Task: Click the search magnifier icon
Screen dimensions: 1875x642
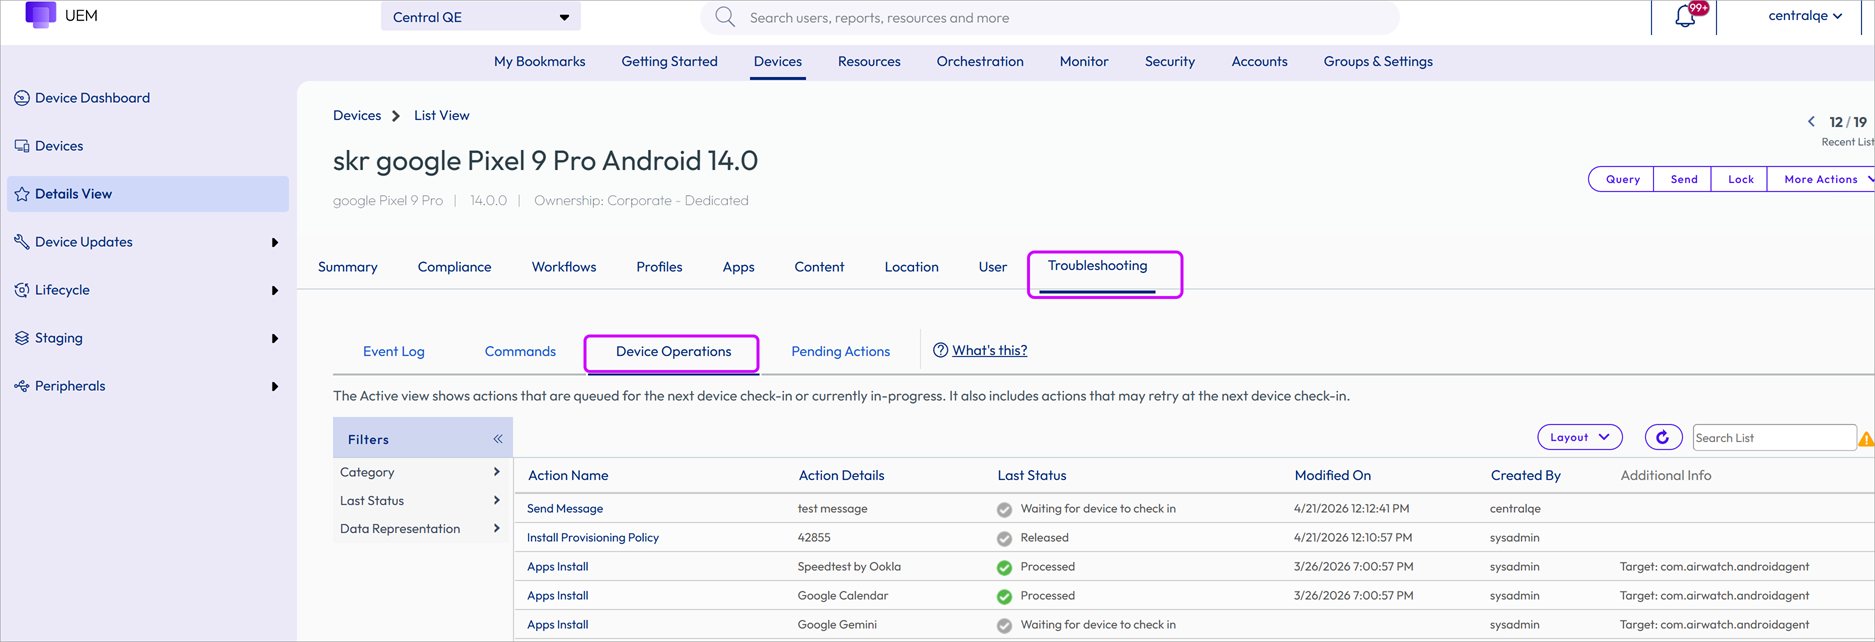Action: click(x=725, y=17)
